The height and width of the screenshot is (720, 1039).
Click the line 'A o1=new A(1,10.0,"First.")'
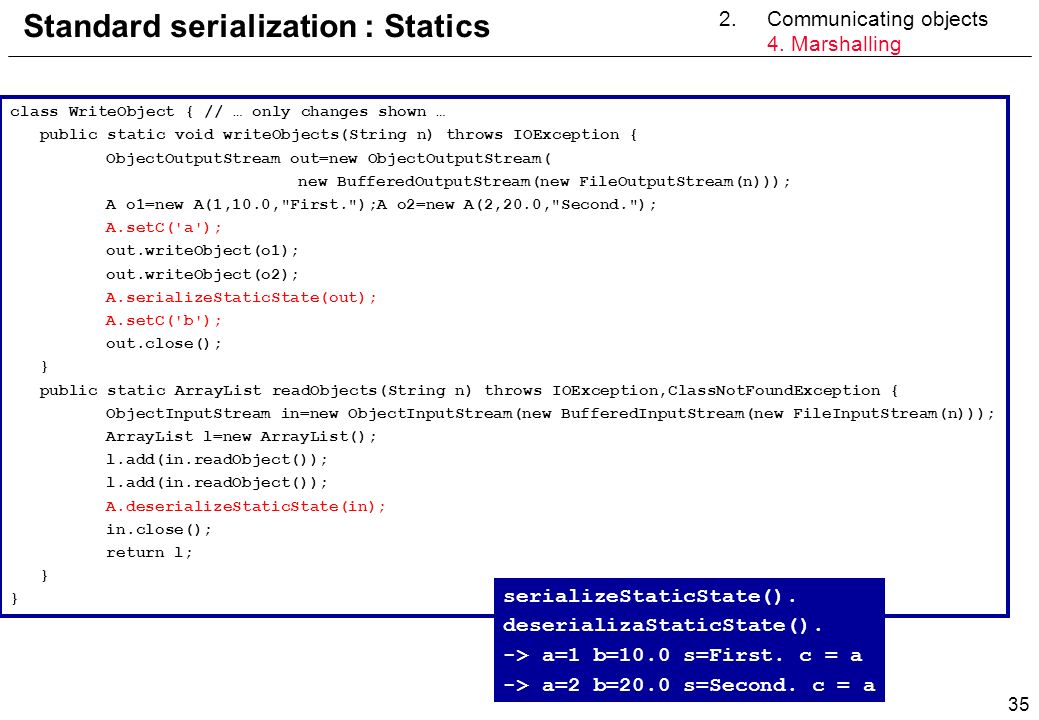[381, 205]
